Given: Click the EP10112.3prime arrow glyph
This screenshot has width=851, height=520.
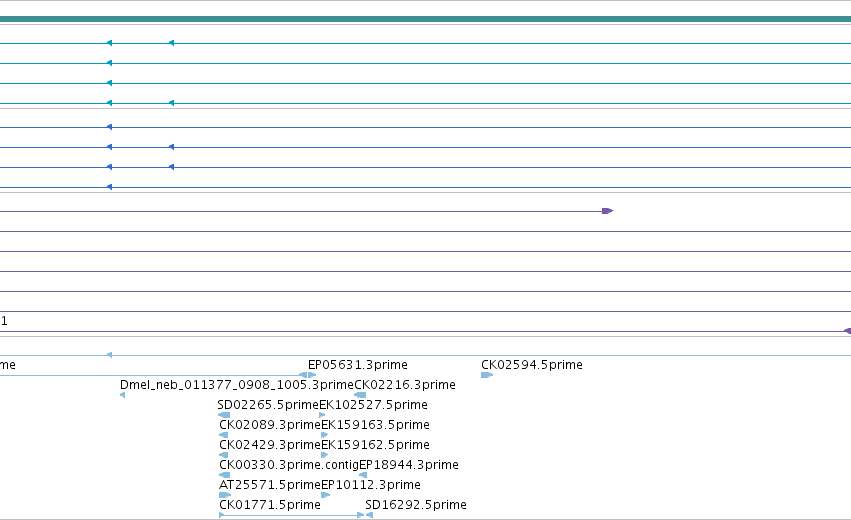Looking at the screenshot, I should (326, 495).
